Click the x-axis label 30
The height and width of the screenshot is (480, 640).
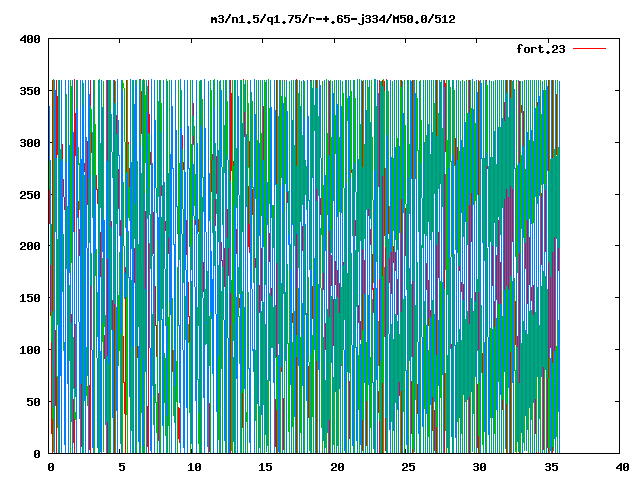click(480, 467)
